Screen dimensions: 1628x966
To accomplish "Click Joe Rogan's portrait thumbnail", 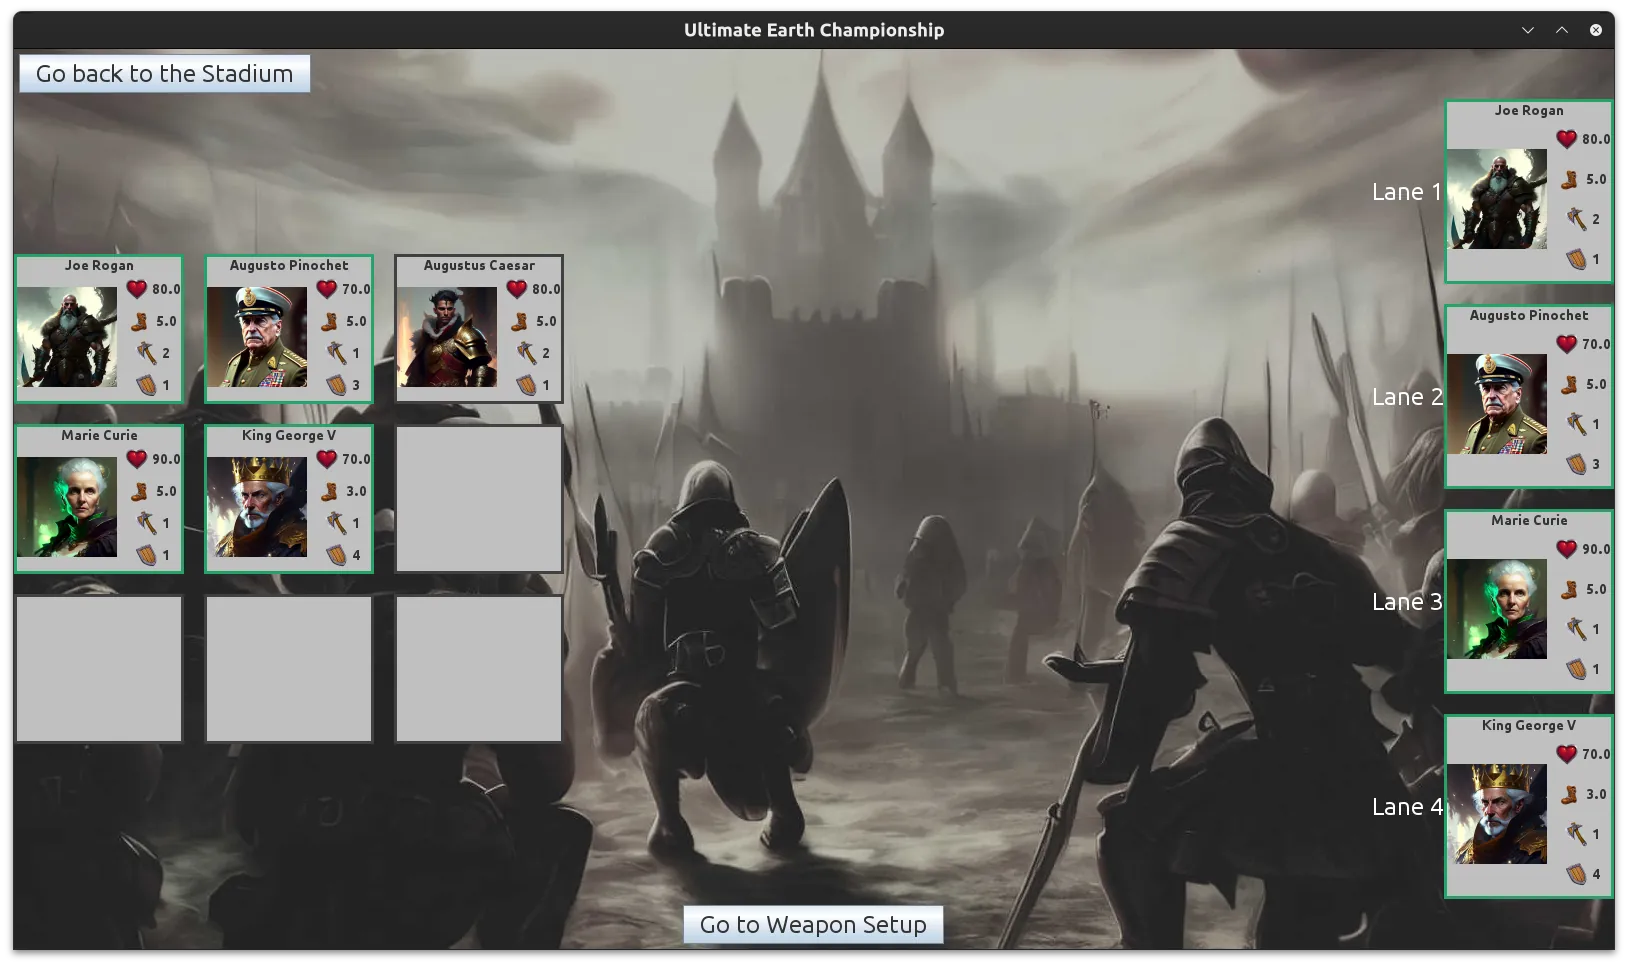I will 68,337.
